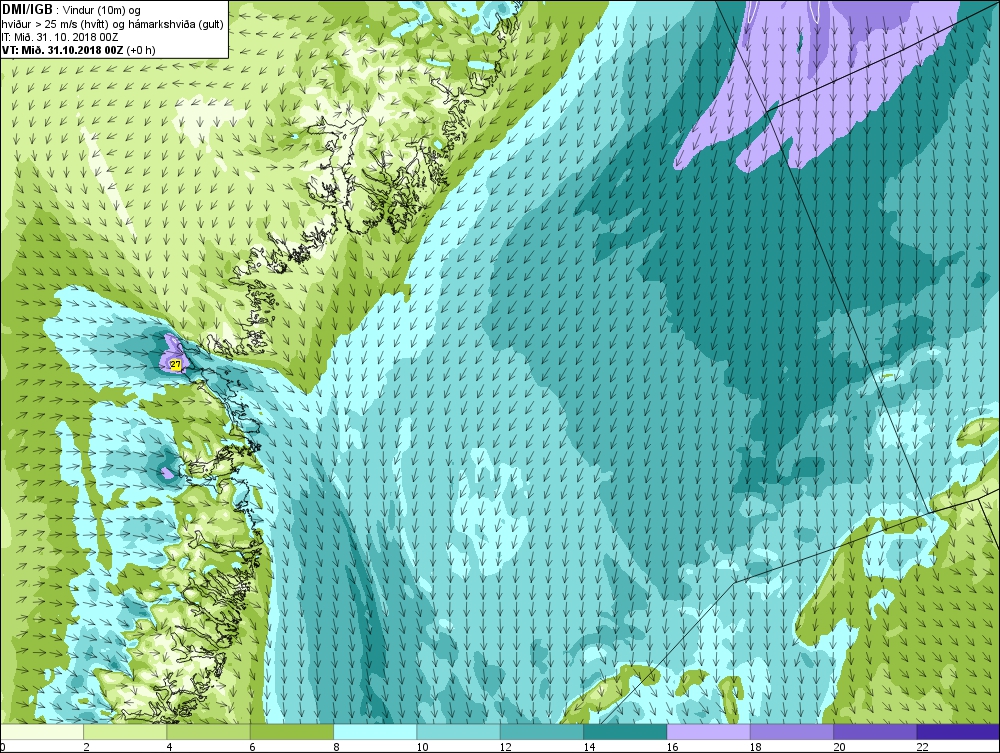Click the DMI/IGB title text
The image size is (1000, 753).
click(28, 10)
